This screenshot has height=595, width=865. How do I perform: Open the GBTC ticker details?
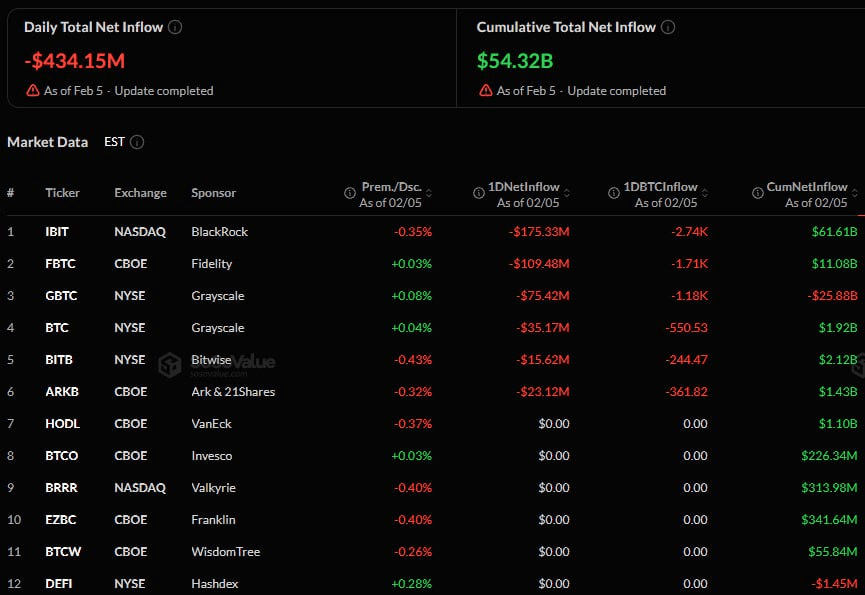coord(60,295)
